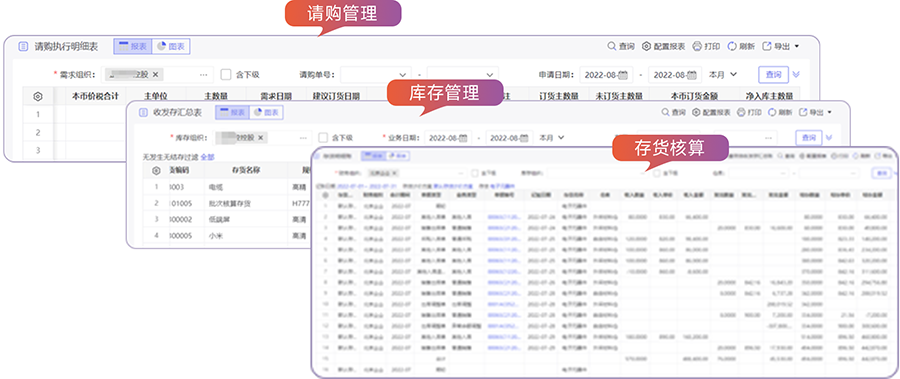Viewport: 900px width, 379px height.
Task: Print the 收发存汇总表 report
Action: (x=750, y=113)
